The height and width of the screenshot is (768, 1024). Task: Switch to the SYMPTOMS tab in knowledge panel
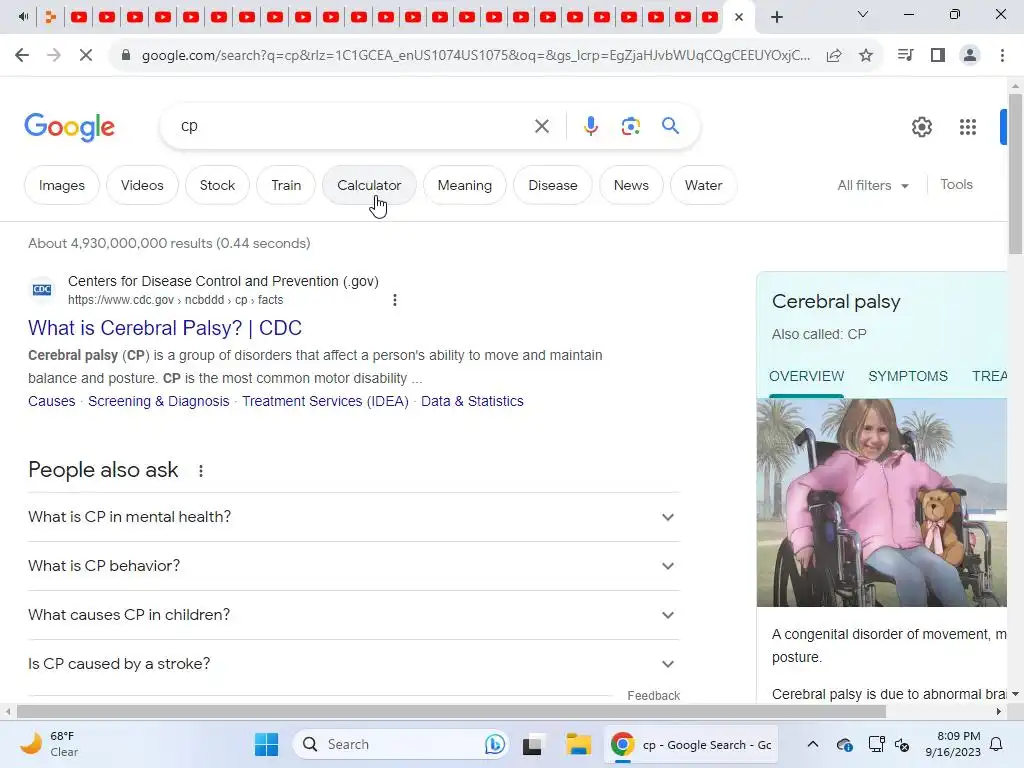908,376
